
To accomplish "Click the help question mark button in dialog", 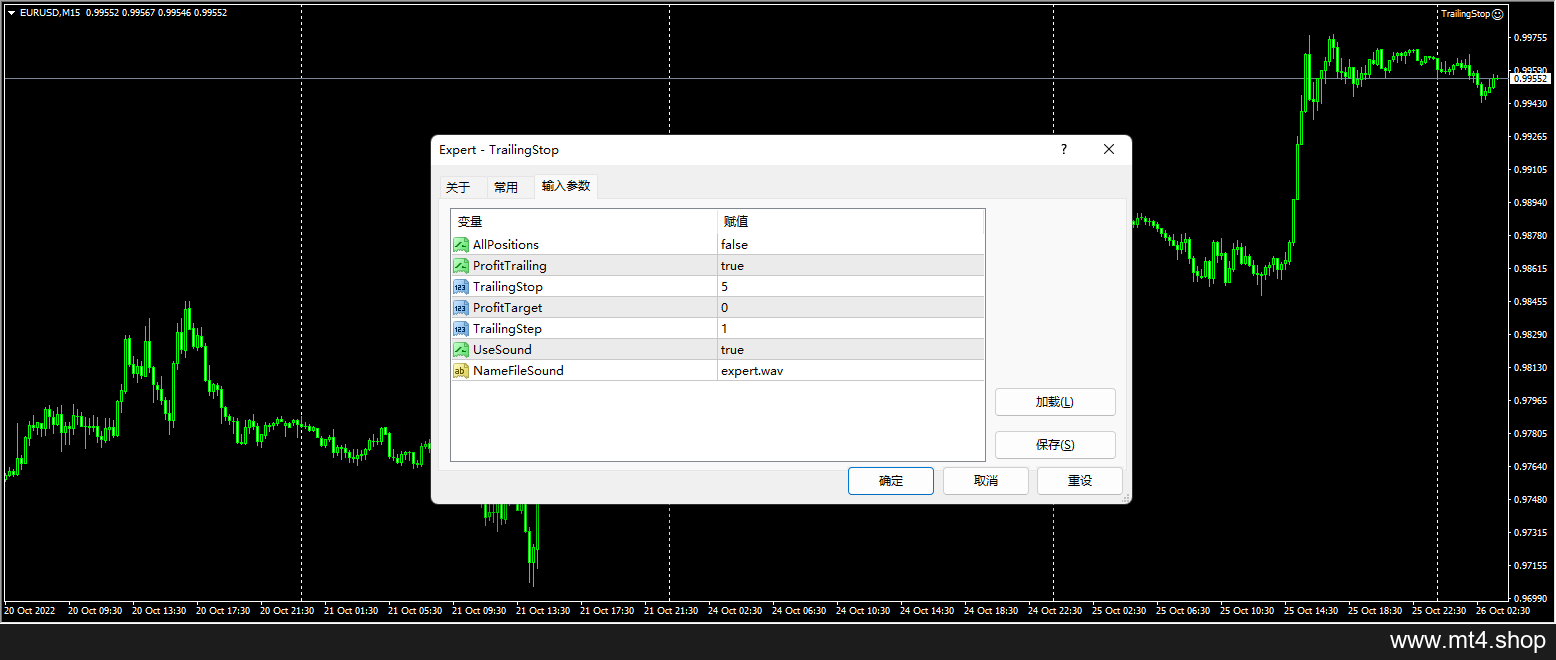I will click(1064, 149).
